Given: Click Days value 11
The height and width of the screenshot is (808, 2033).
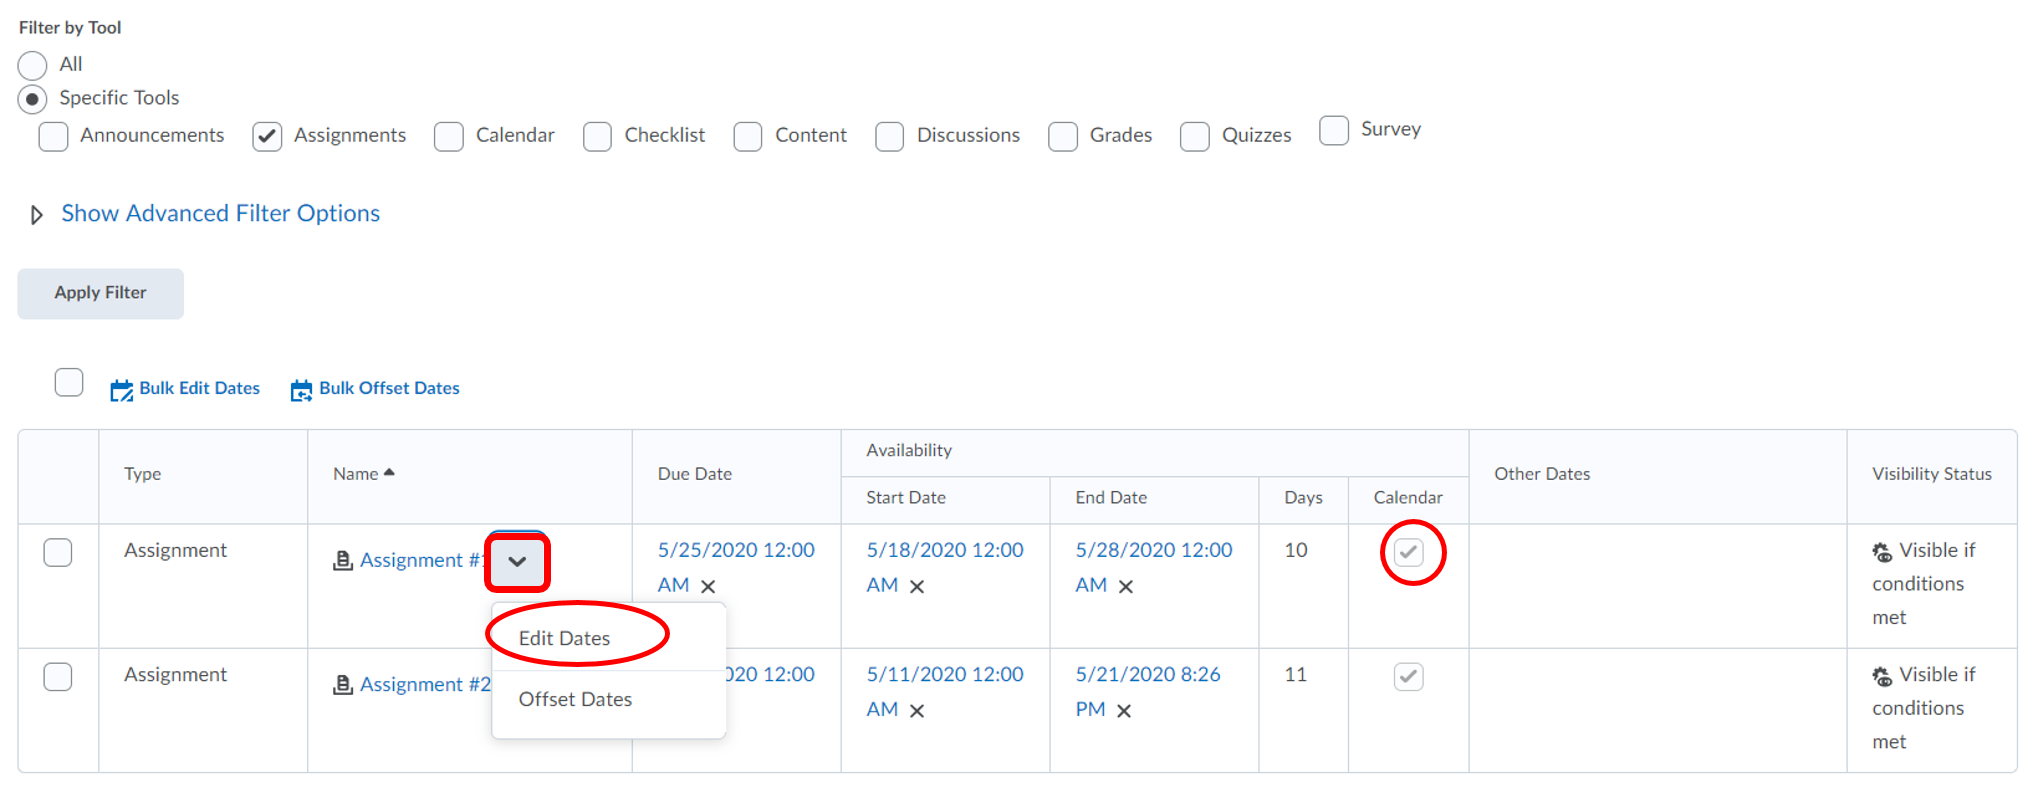Looking at the screenshot, I should 1296,675.
